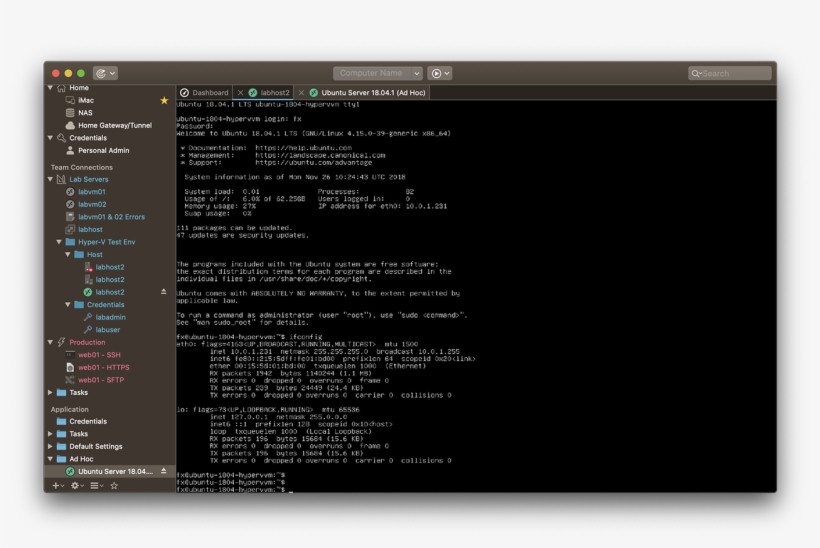Collapse the Lab Servers group
Image resolution: width=820 pixels, height=548 pixels.
tap(50, 179)
